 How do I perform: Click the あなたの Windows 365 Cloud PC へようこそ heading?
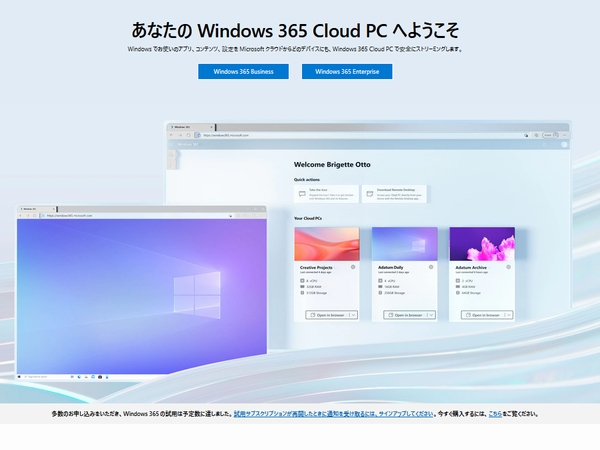[295, 30]
